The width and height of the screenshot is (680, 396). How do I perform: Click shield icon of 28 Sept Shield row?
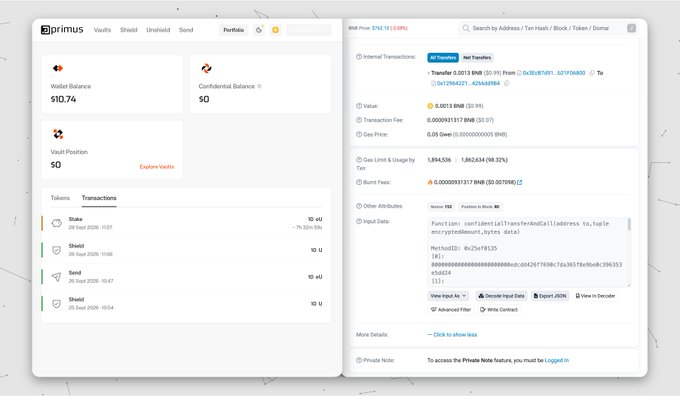point(56,250)
